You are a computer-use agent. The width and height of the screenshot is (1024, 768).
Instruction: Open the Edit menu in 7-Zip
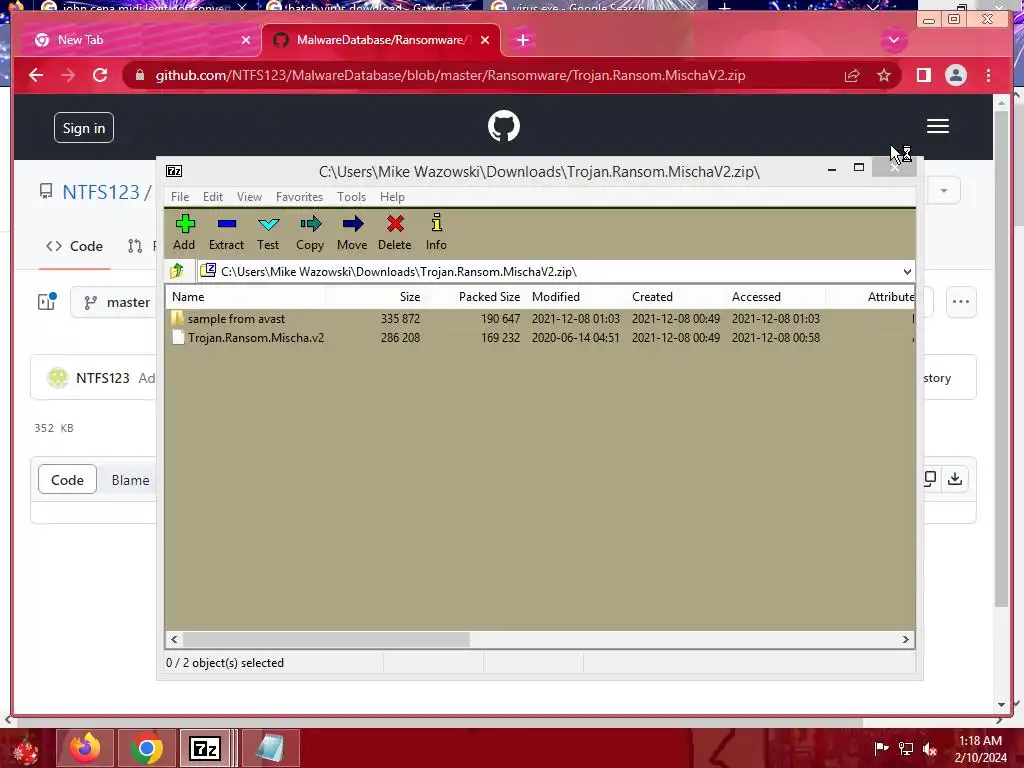tap(212, 197)
